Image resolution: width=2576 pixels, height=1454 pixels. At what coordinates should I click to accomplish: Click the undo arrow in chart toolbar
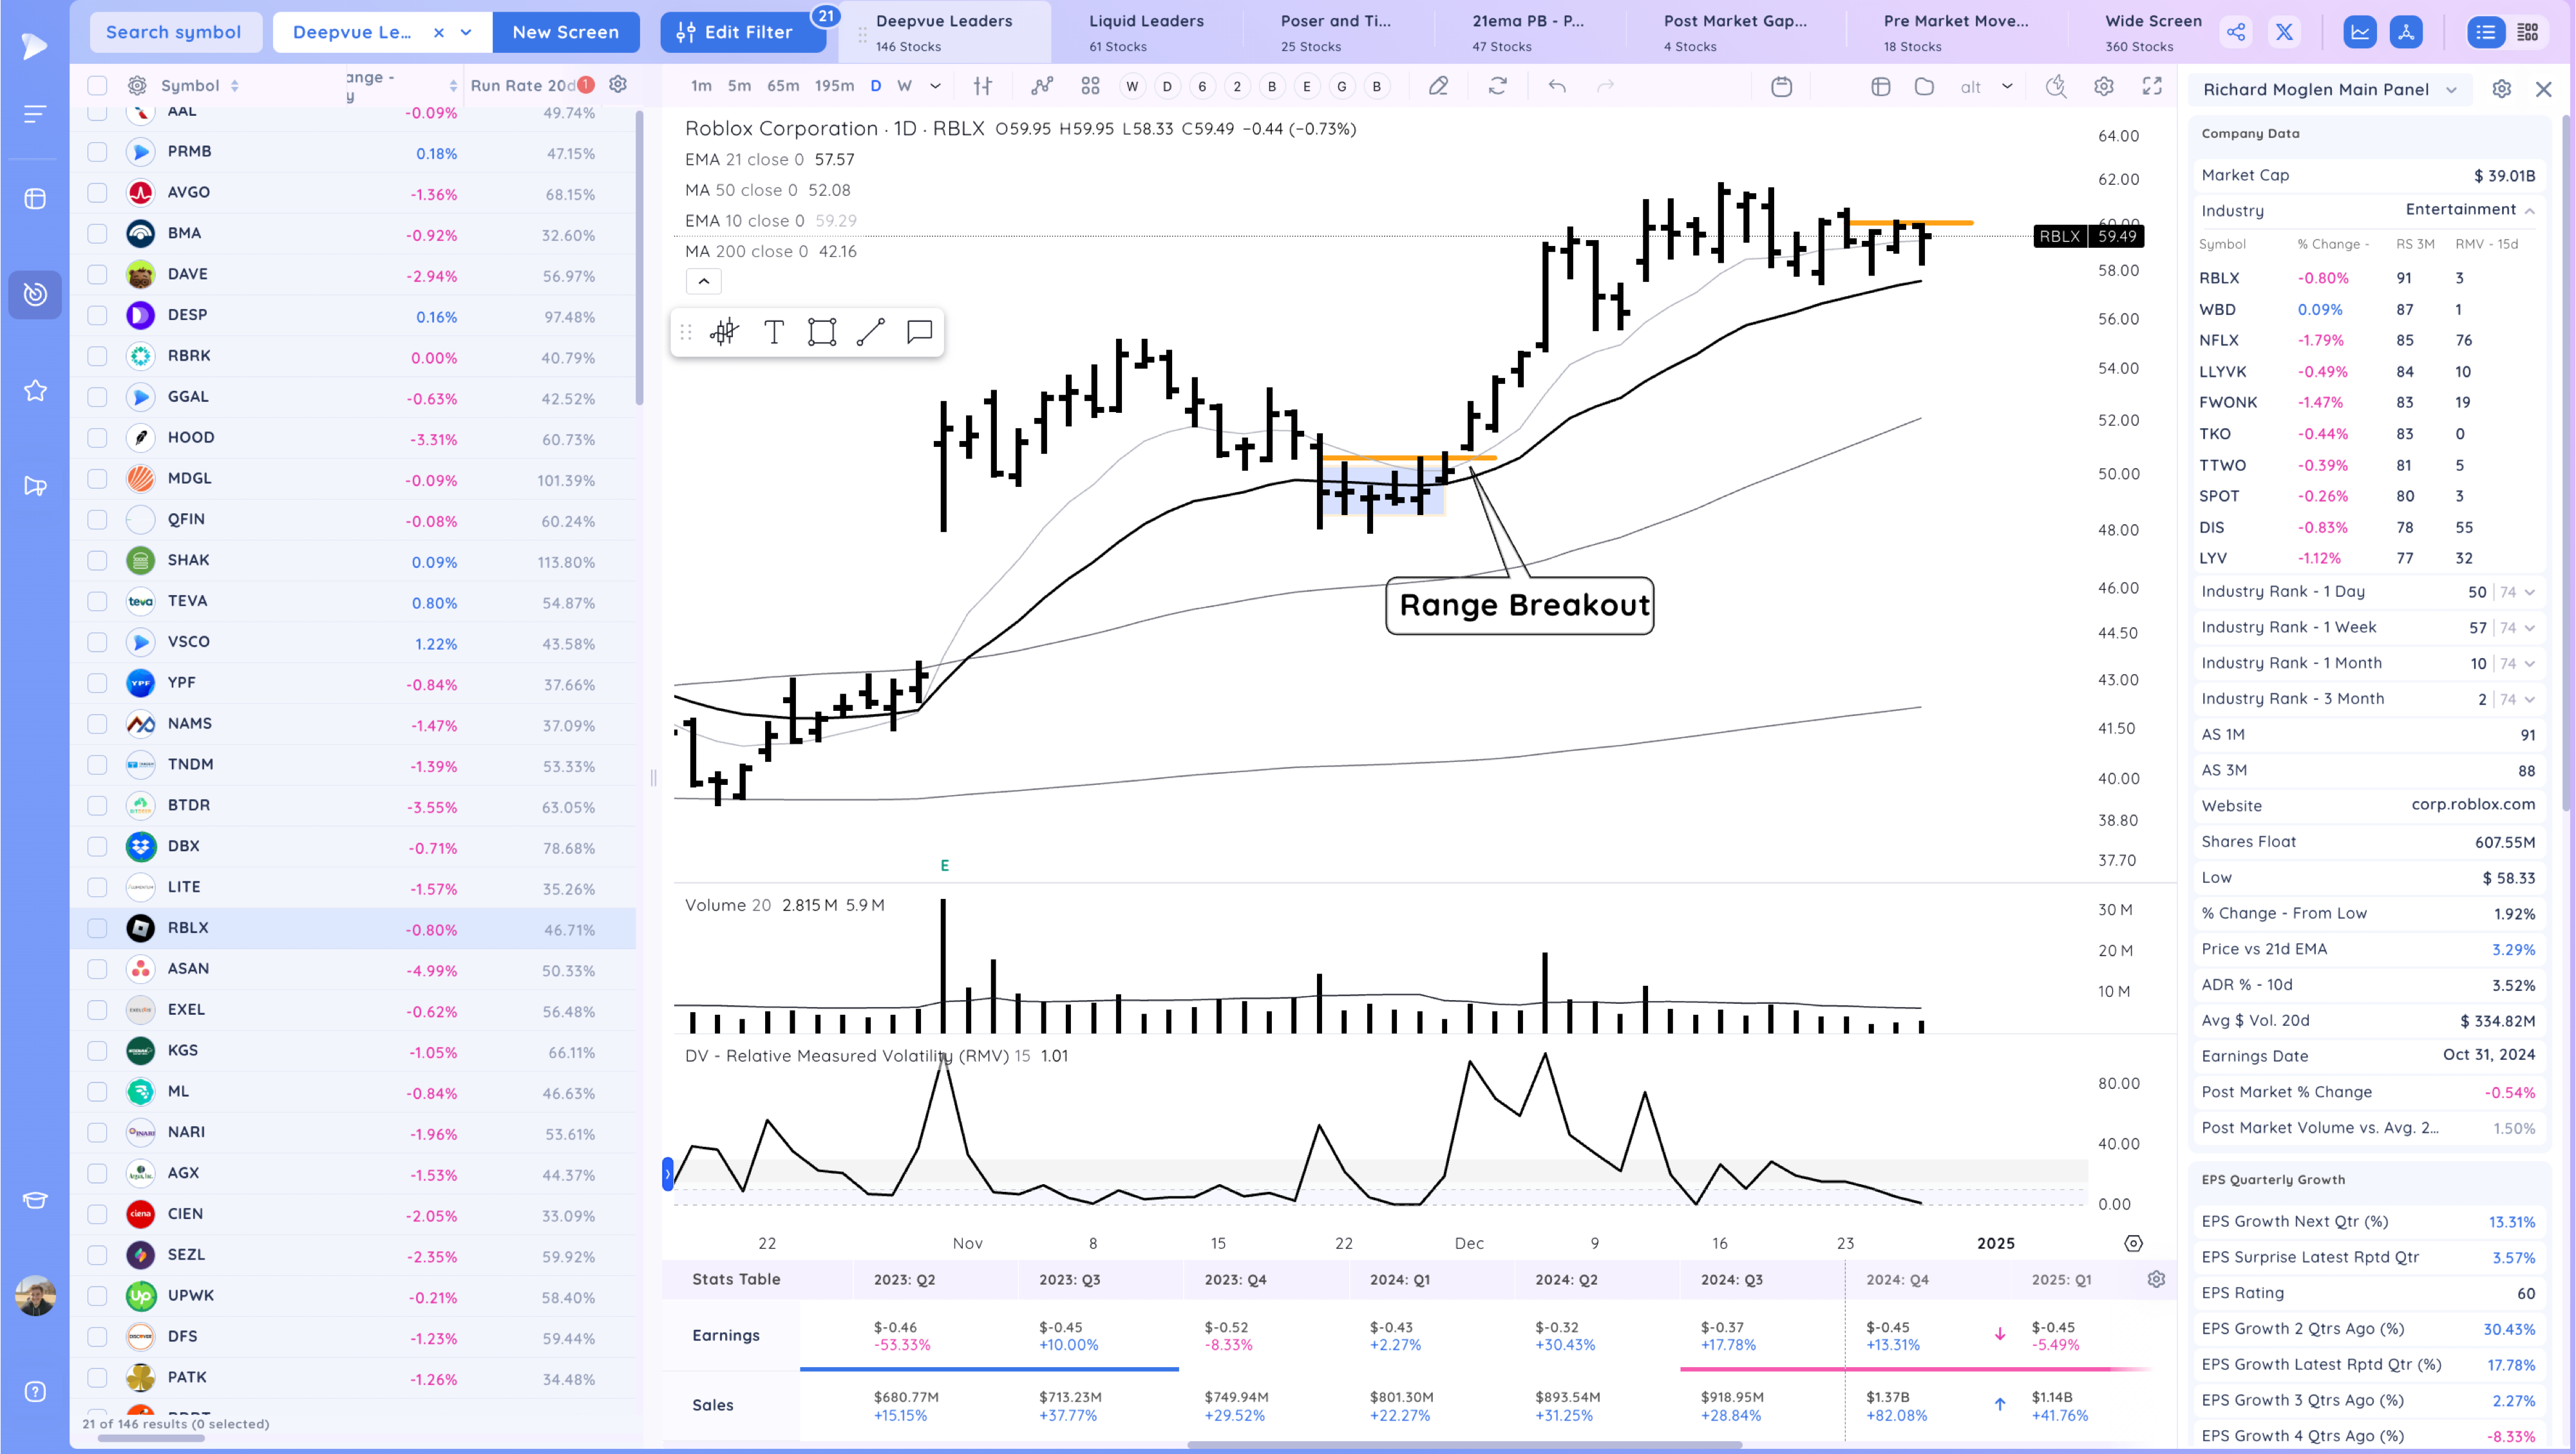pyautogui.click(x=1557, y=86)
